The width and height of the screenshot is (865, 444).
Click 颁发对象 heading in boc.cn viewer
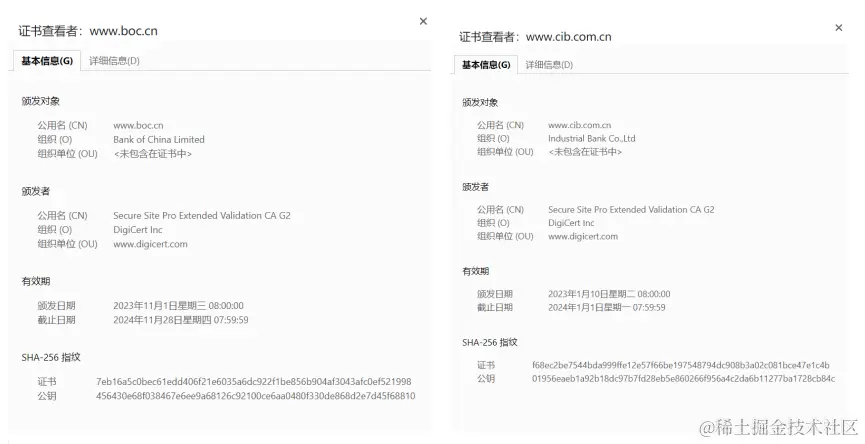[x=41, y=101]
